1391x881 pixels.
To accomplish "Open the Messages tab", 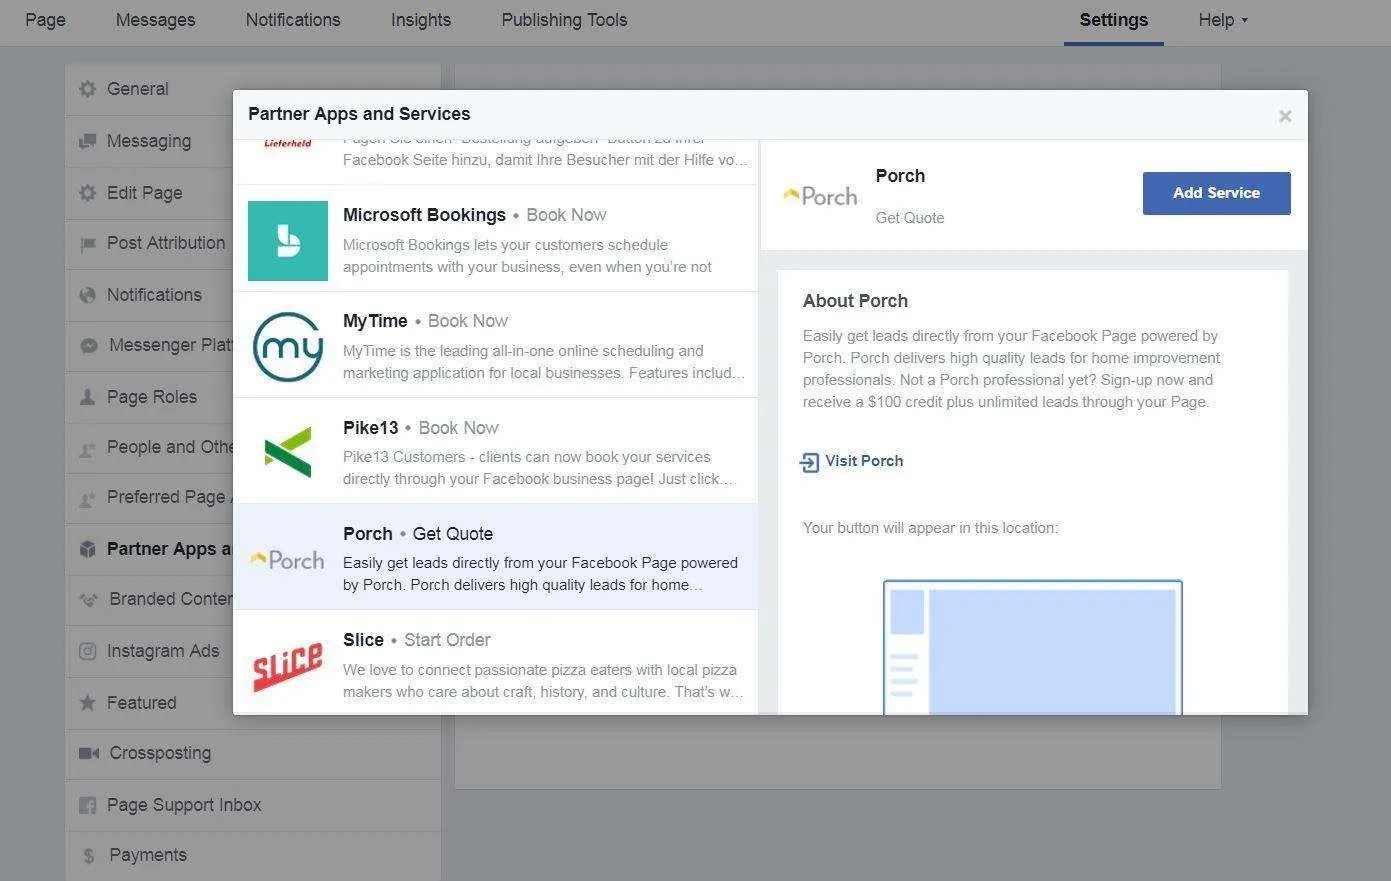I will [155, 20].
